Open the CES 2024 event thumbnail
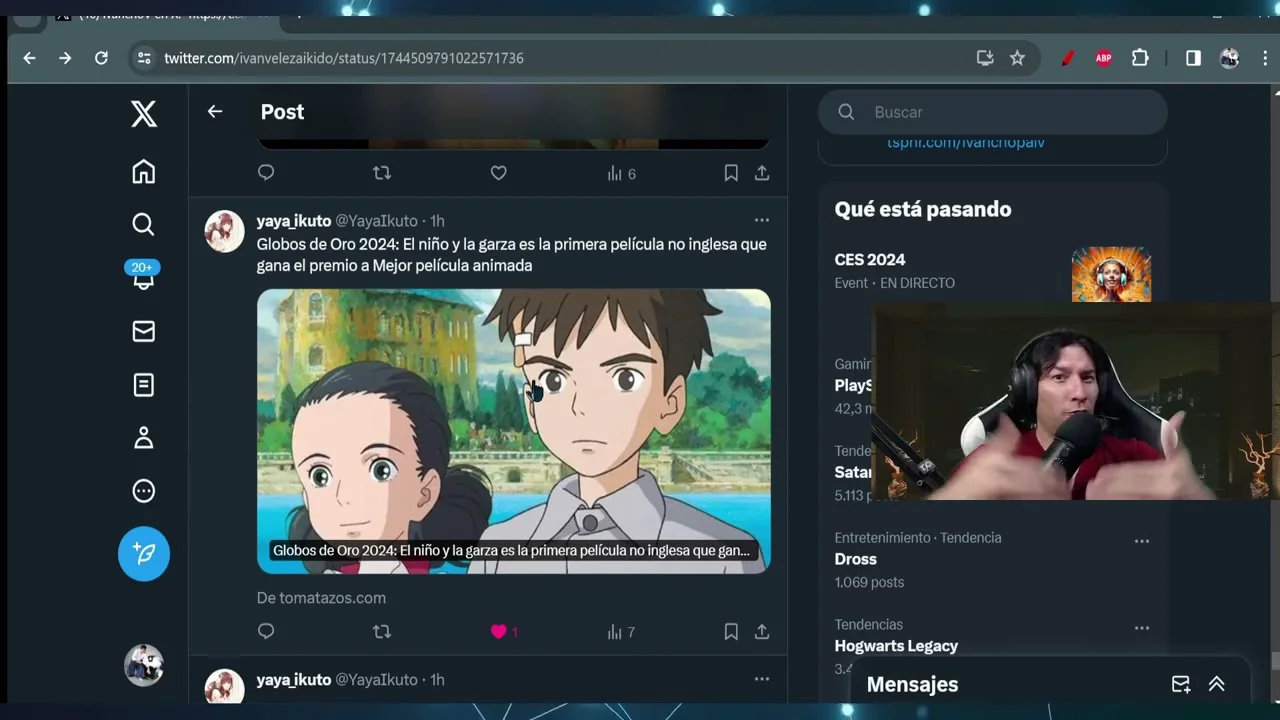1280x720 pixels. click(x=1111, y=274)
